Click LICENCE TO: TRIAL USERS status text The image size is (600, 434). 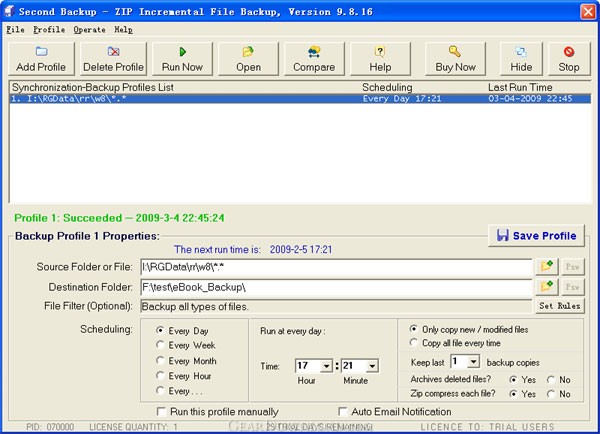click(487, 427)
